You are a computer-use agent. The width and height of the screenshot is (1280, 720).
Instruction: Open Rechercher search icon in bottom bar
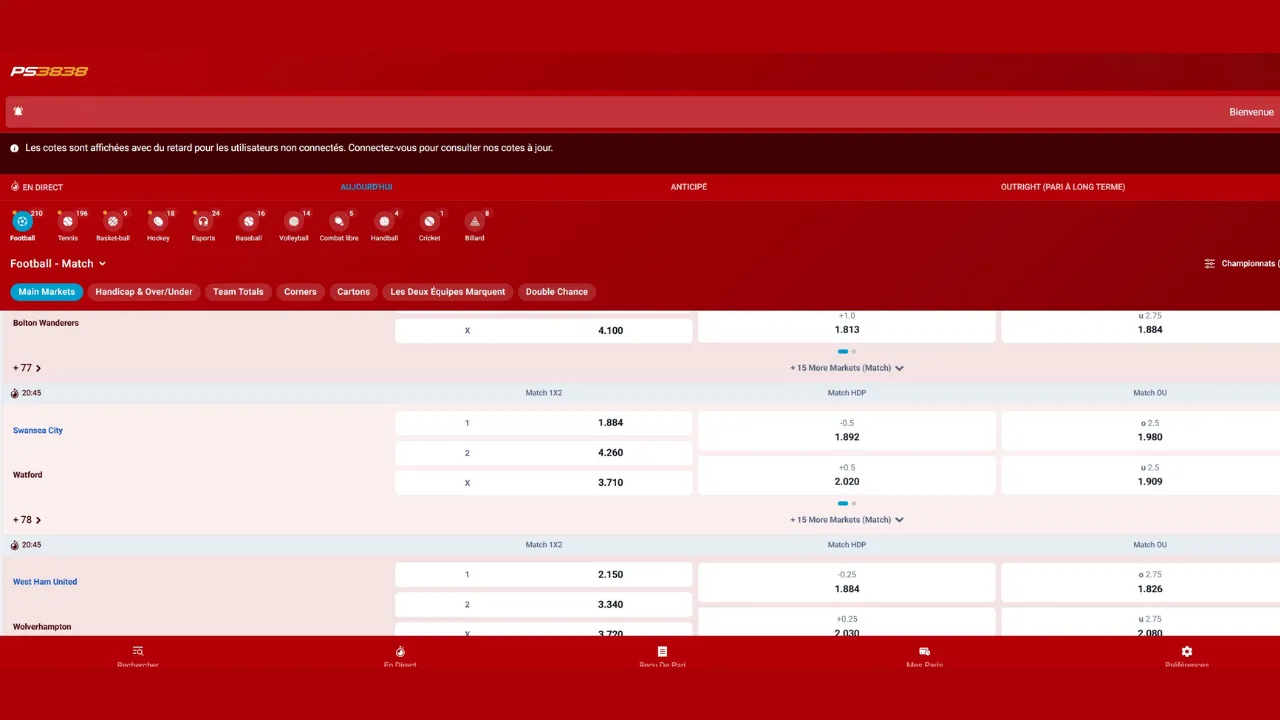point(138,651)
